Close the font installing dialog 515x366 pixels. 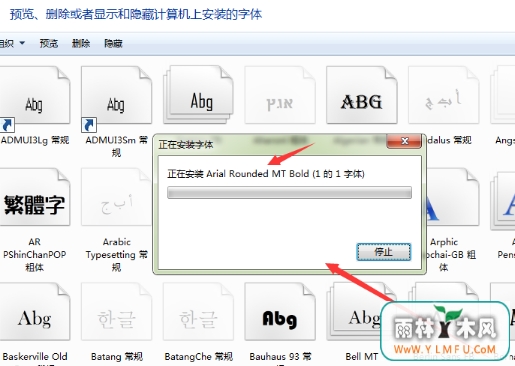[x=404, y=141]
